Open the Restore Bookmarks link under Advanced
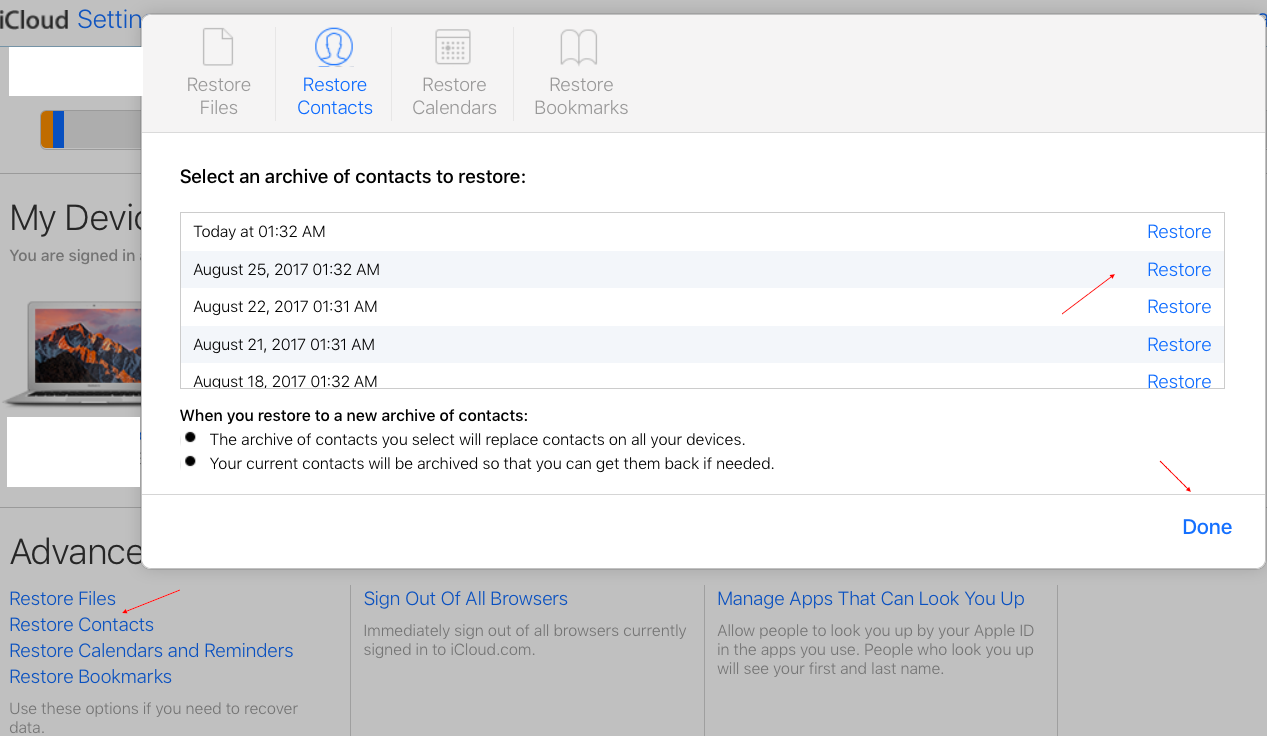Viewport: 1267px width, 736px height. 91,677
